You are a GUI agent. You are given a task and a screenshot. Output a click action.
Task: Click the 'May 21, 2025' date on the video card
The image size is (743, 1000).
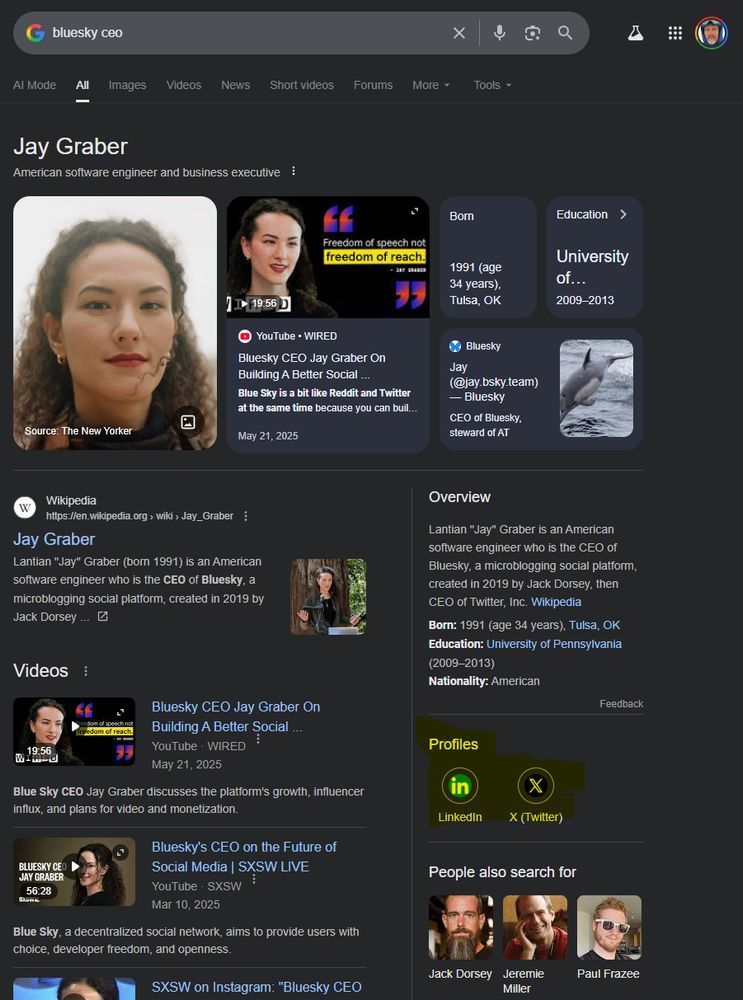point(268,436)
